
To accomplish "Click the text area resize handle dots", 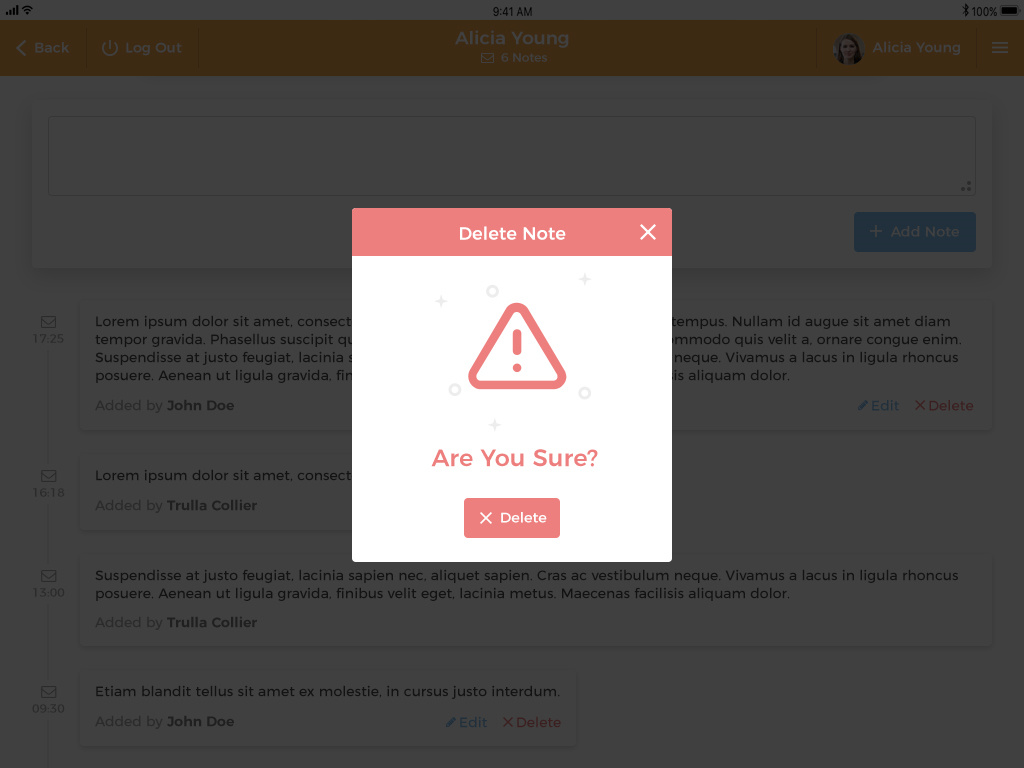I will (x=966, y=187).
